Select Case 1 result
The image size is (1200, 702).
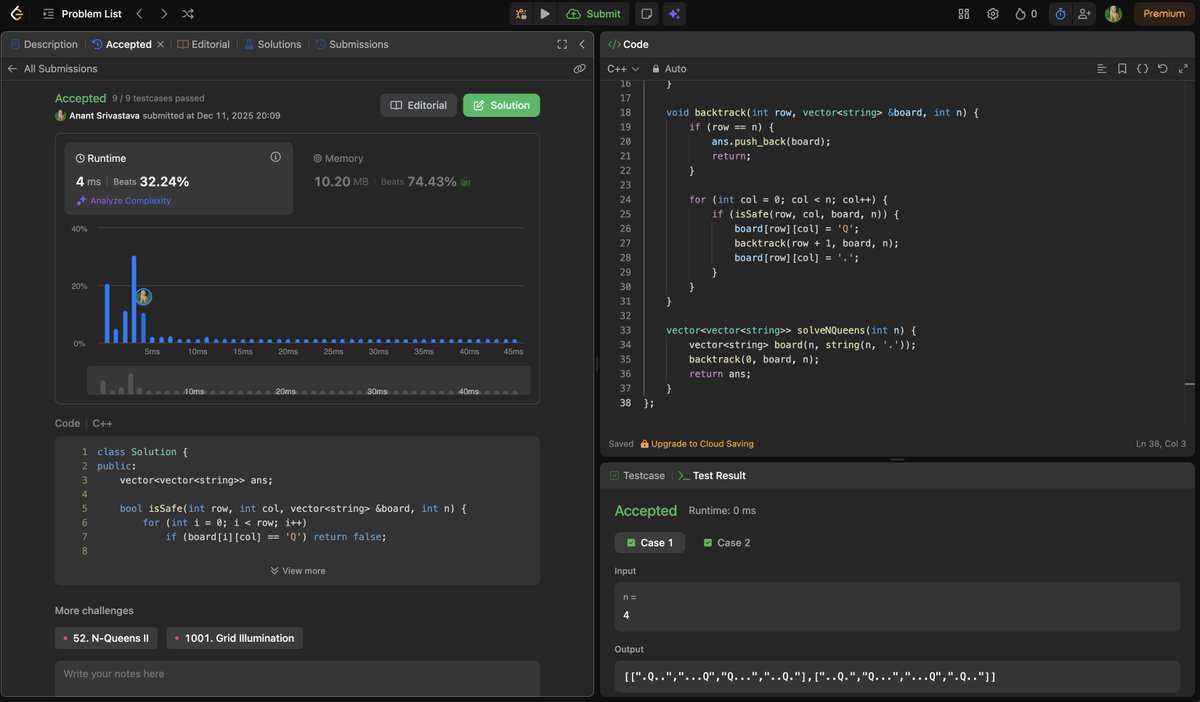click(x=650, y=543)
